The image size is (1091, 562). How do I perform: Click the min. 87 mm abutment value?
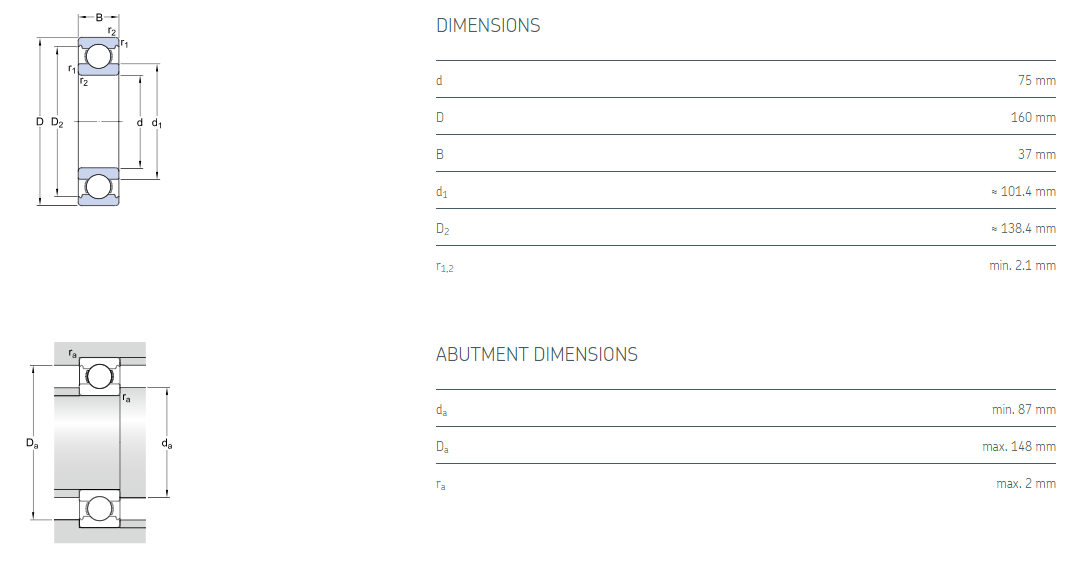[x=1024, y=409]
